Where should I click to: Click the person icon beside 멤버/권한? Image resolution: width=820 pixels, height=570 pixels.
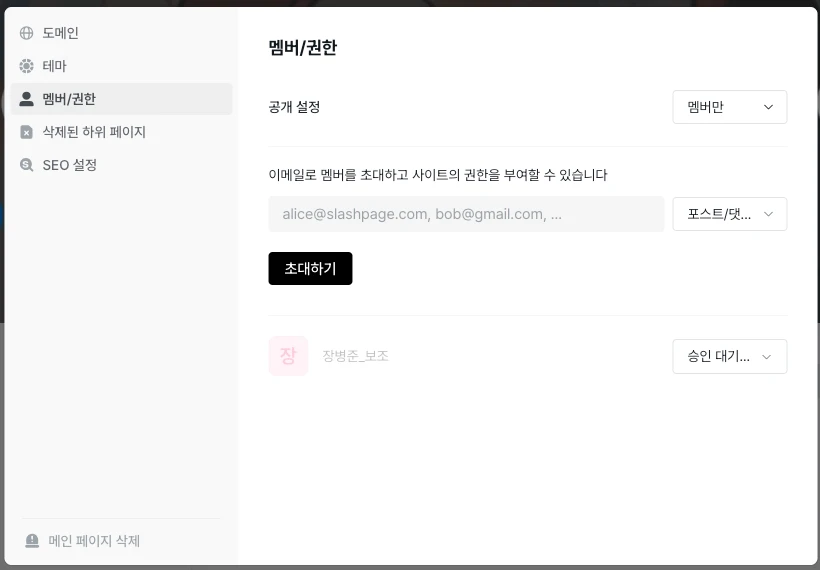27,99
